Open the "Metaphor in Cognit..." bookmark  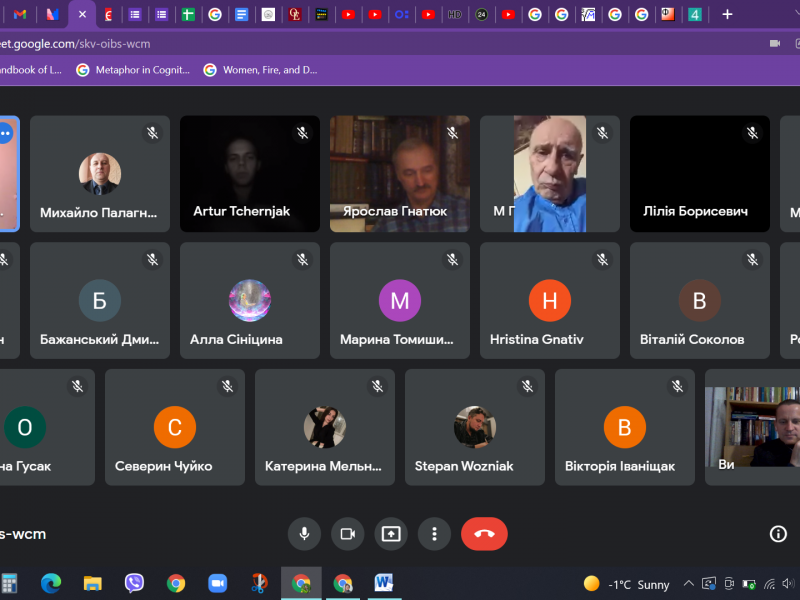click(x=132, y=70)
